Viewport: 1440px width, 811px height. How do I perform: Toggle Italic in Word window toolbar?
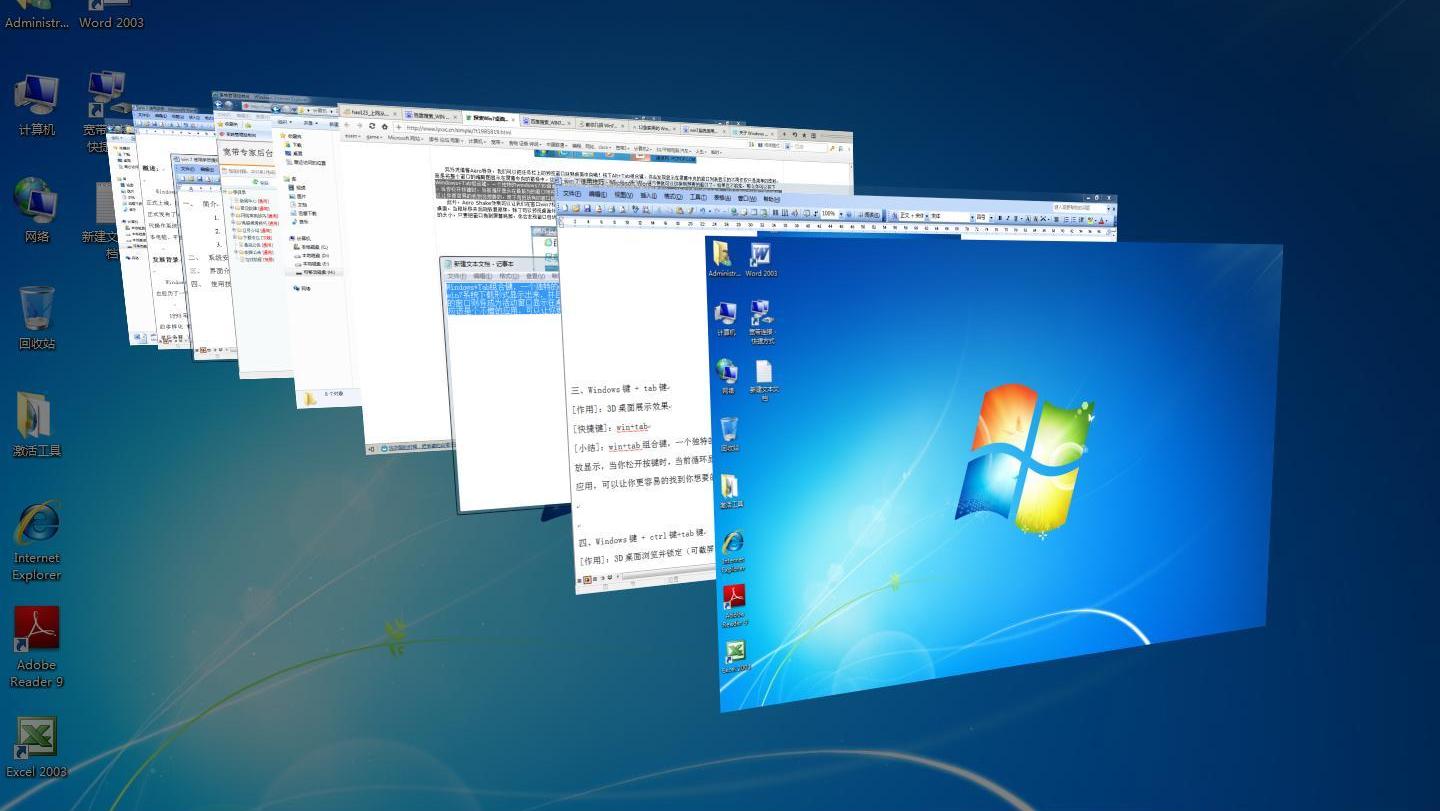point(1008,217)
